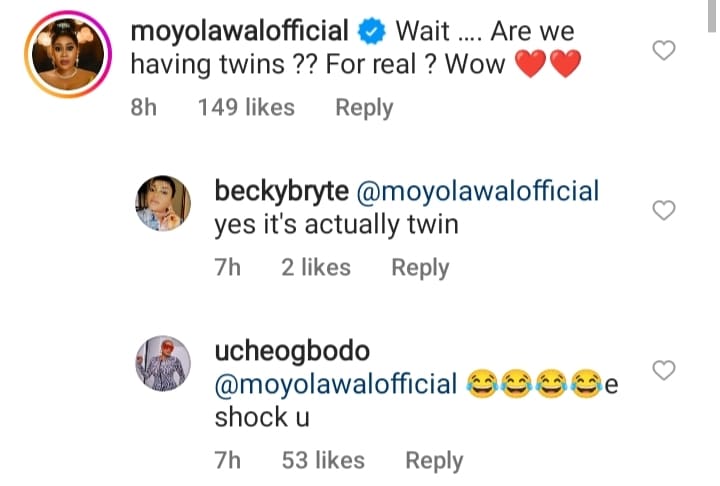Click the @moyolawalofficial mention in ucheogbodo's reply
Image resolution: width=720 pixels, height=486 pixels.
336,384
